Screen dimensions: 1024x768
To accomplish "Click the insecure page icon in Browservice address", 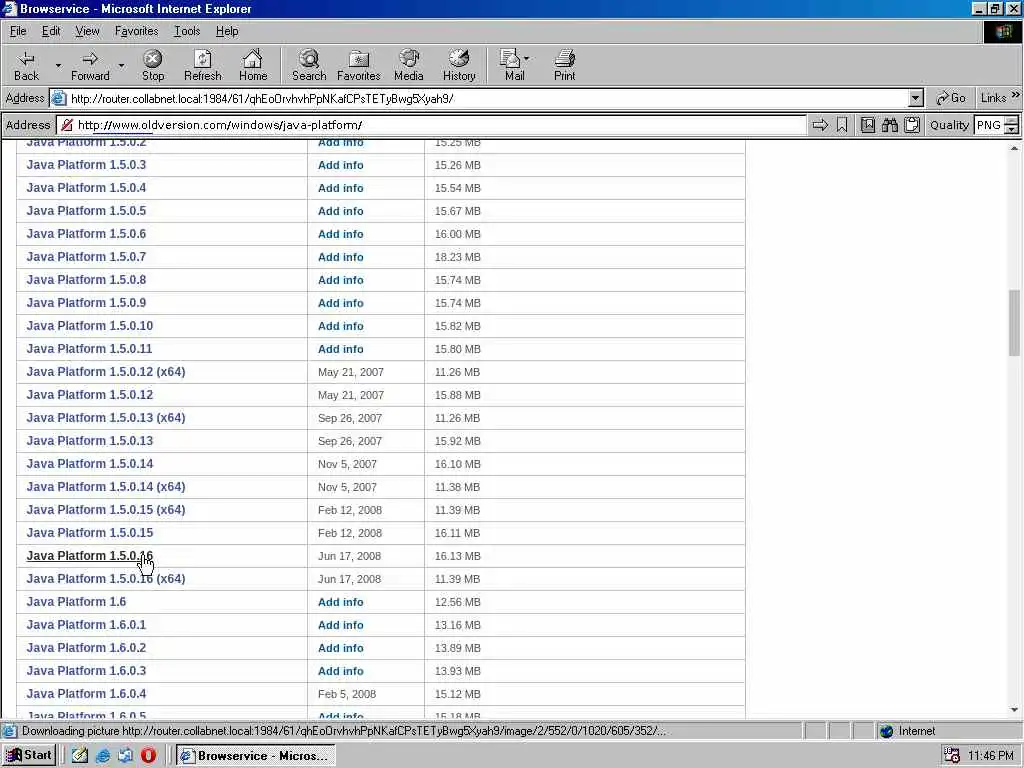I will tap(67, 125).
